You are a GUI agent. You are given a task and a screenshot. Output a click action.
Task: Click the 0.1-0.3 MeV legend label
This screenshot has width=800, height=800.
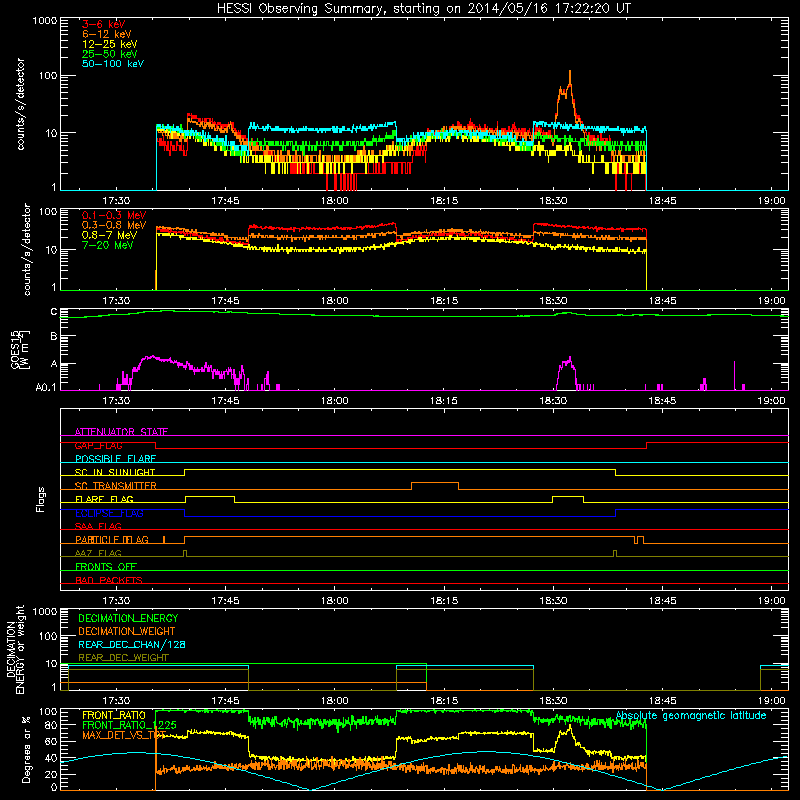coord(114,216)
